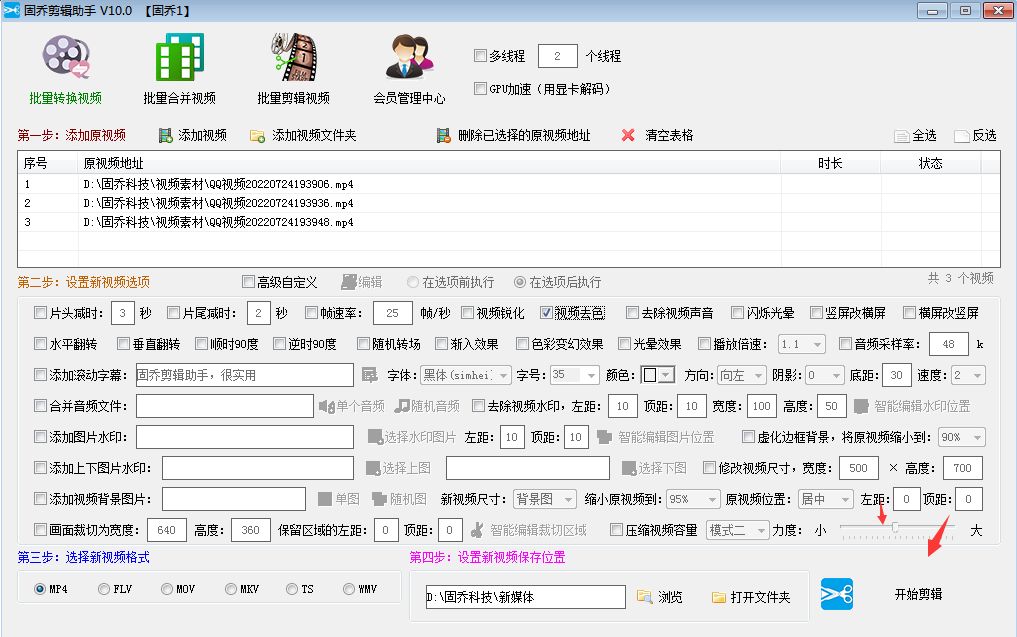Open the 批量转换视频 module icon
Image resolution: width=1017 pixels, height=637 pixels.
tap(66, 57)
